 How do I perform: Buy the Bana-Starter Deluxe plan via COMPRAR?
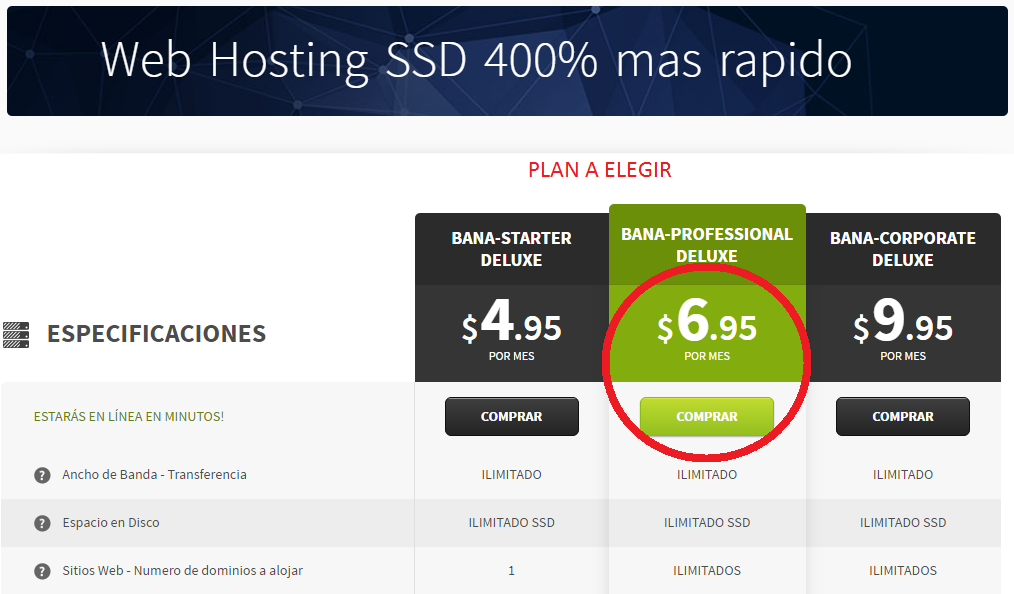click(512, 416)
